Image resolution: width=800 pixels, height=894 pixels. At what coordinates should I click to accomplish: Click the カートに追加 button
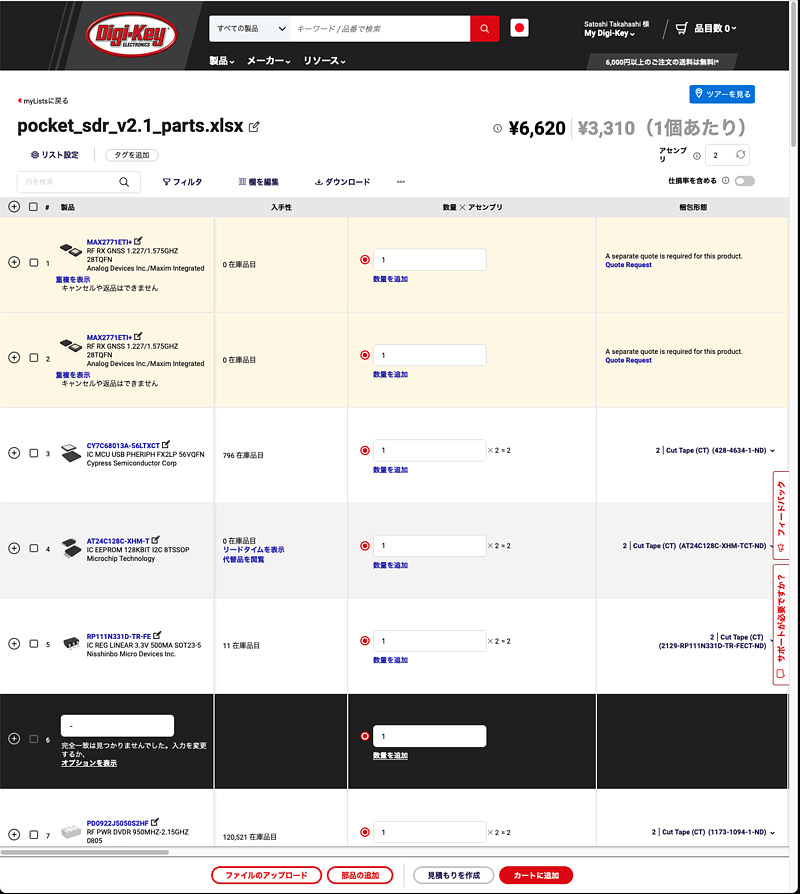(536, 875)
